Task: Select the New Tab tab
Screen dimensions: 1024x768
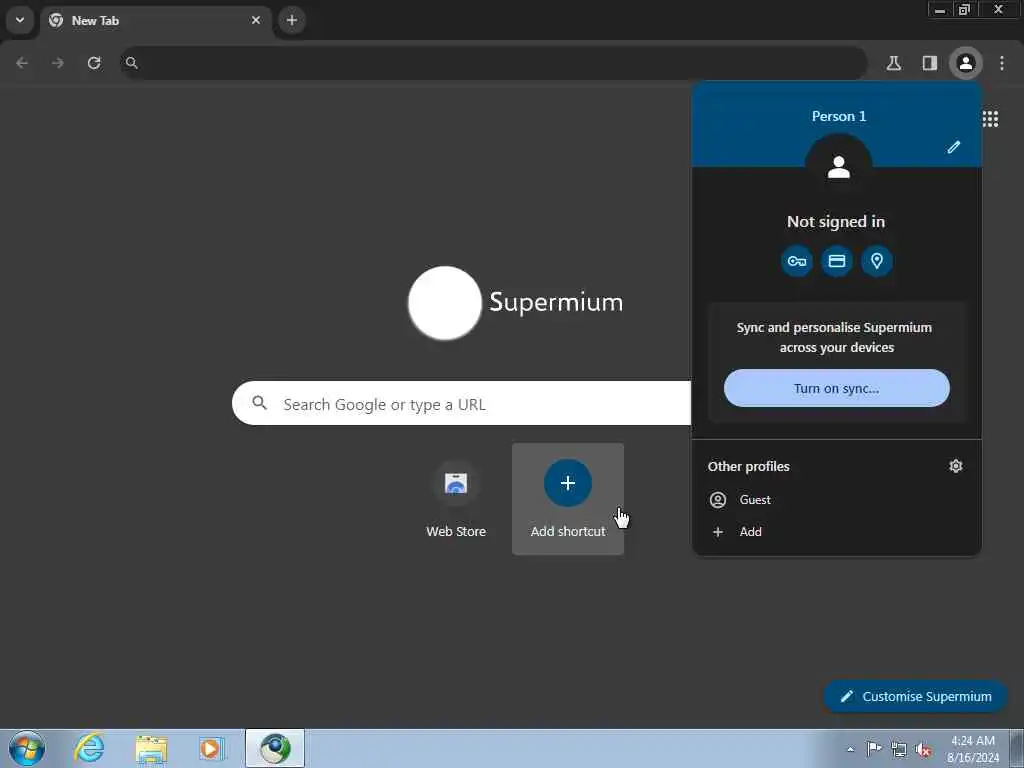Action: (157, 20)
